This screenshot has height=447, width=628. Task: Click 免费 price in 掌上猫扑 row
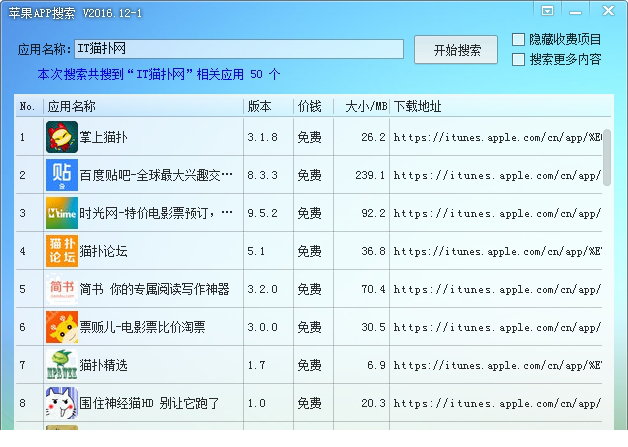click(309, 137)
